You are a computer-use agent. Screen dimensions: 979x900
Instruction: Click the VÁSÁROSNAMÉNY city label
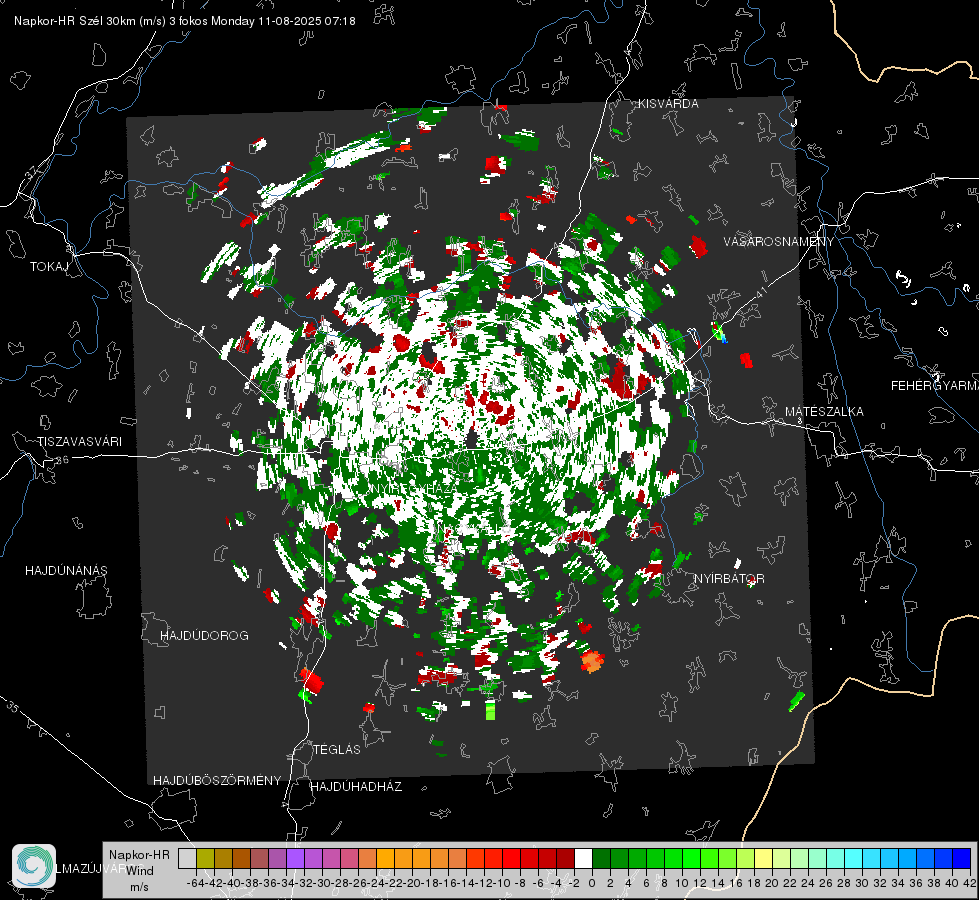coord(779,242)
